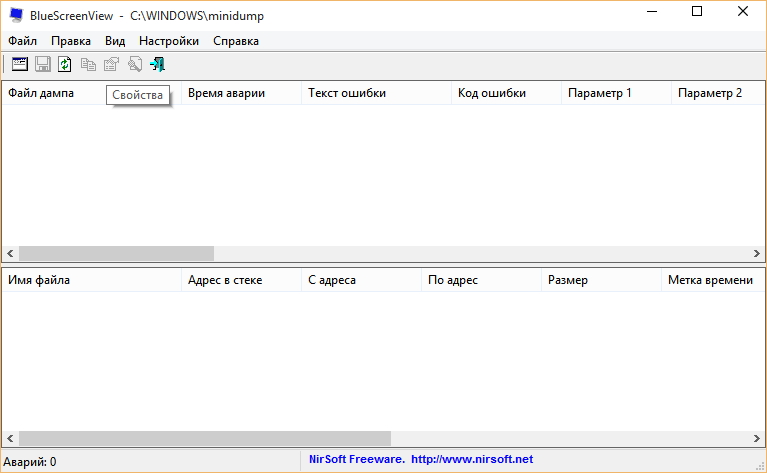Sort by Адрес в стеке column header
Screen dimensions: 767x473
241,280
